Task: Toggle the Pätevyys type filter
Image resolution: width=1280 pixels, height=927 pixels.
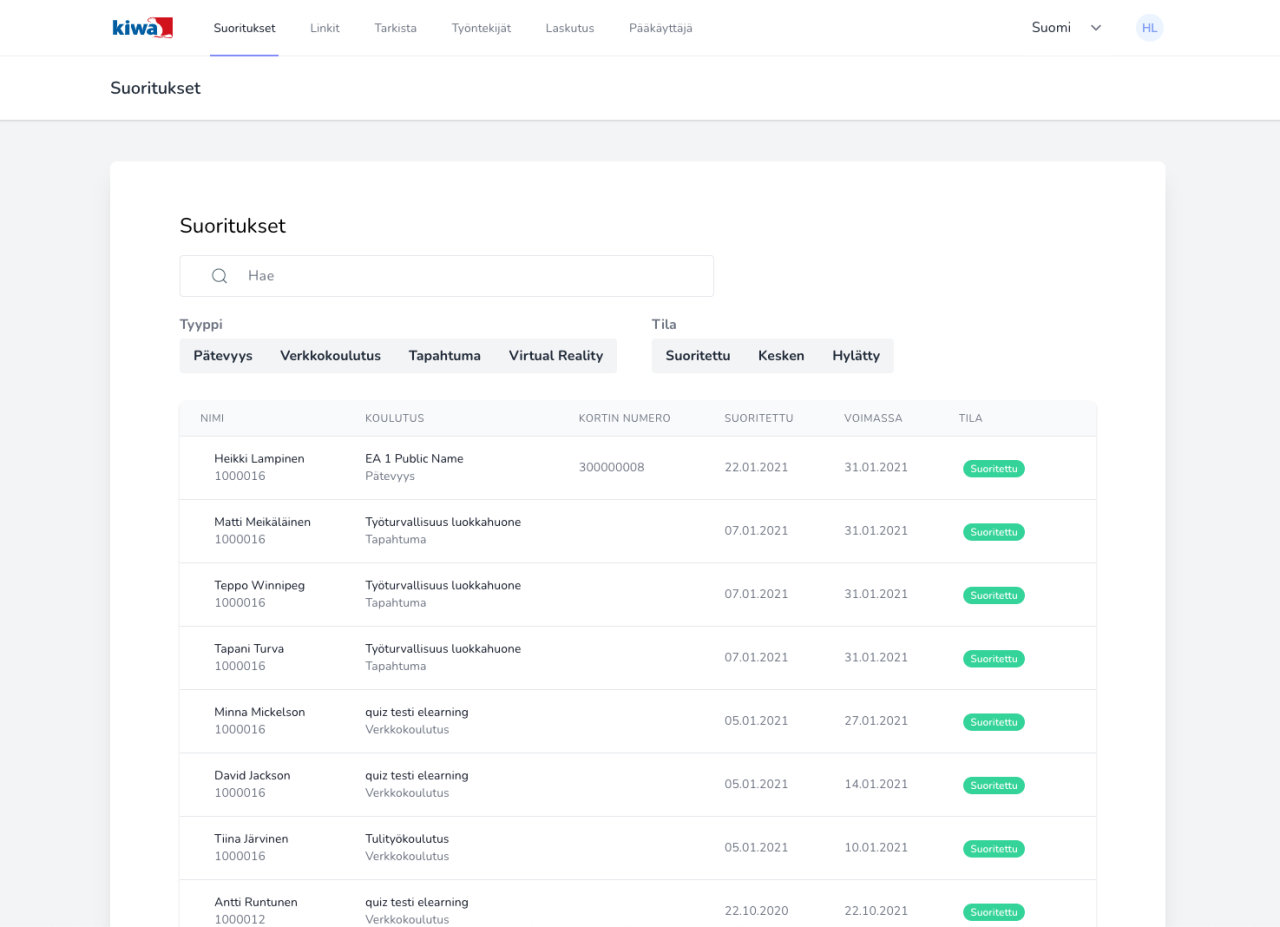Action: point(223,356)
